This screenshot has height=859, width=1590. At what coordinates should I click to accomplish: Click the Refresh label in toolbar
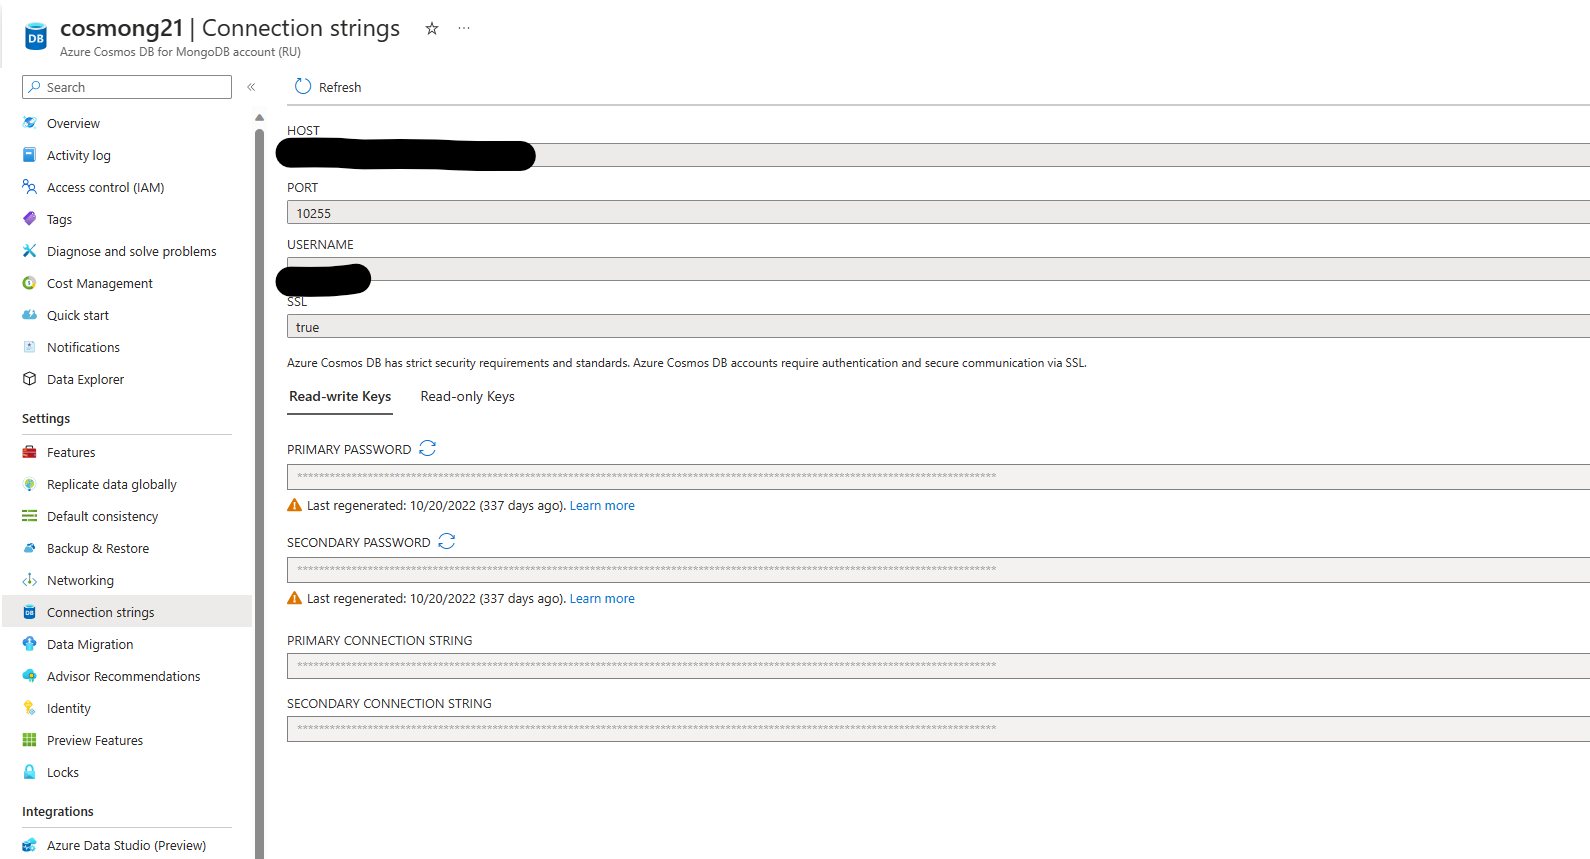point(340,88)
